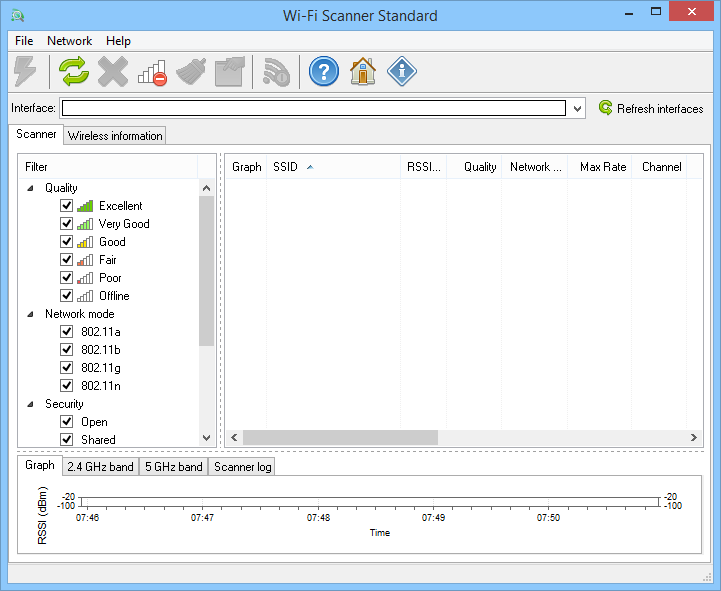Click the green Refresh interfaces arrow icon
Screen dimensions: 721x591
[x=606, y=108]
